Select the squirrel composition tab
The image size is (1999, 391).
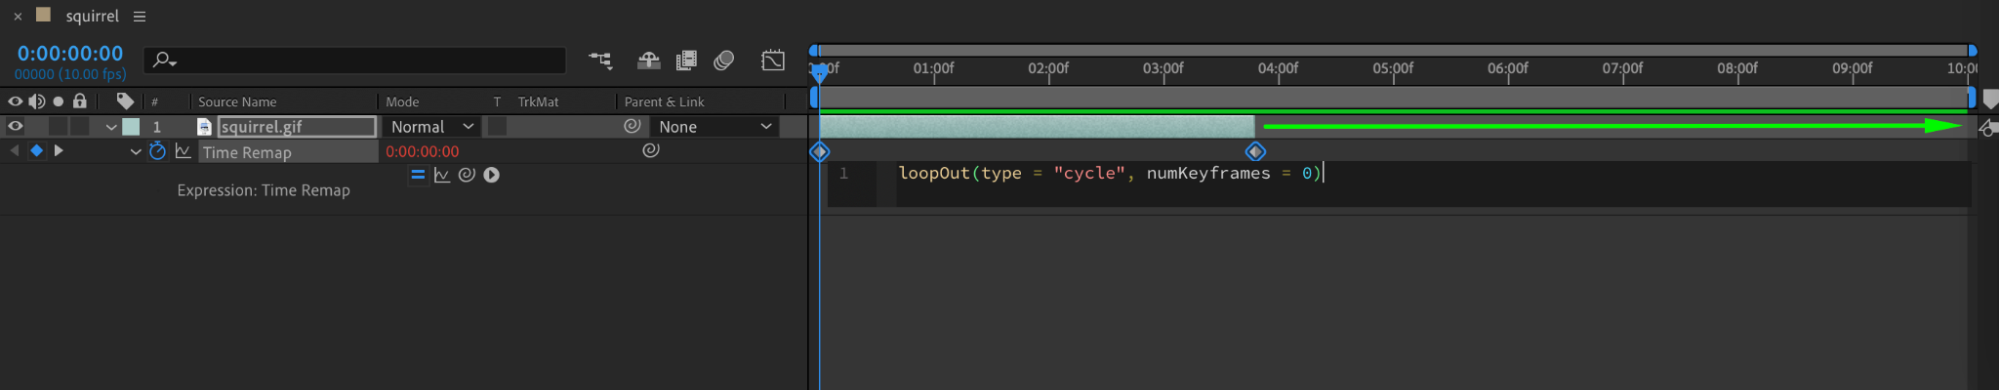(92, 16)
